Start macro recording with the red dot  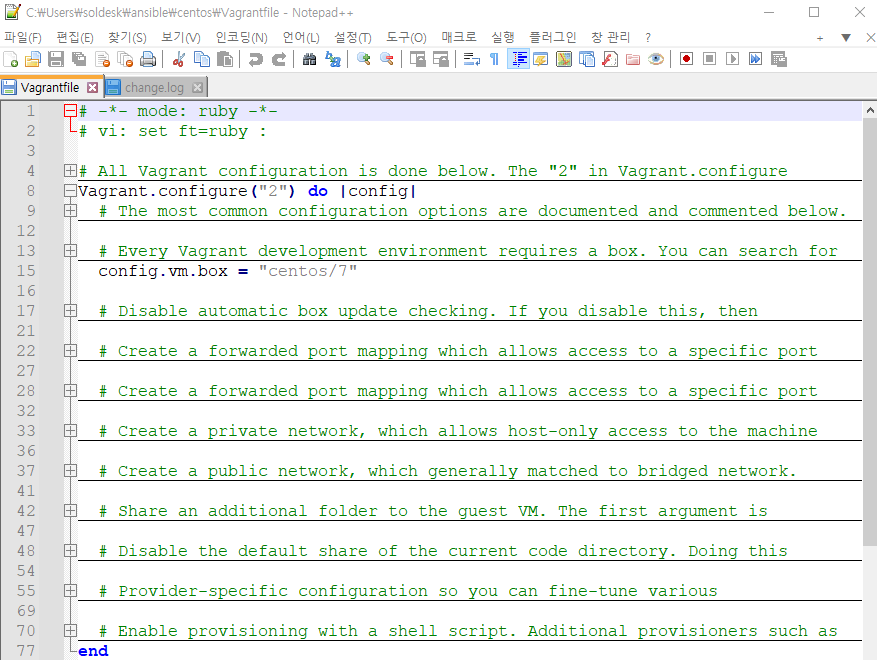(686, 59)
